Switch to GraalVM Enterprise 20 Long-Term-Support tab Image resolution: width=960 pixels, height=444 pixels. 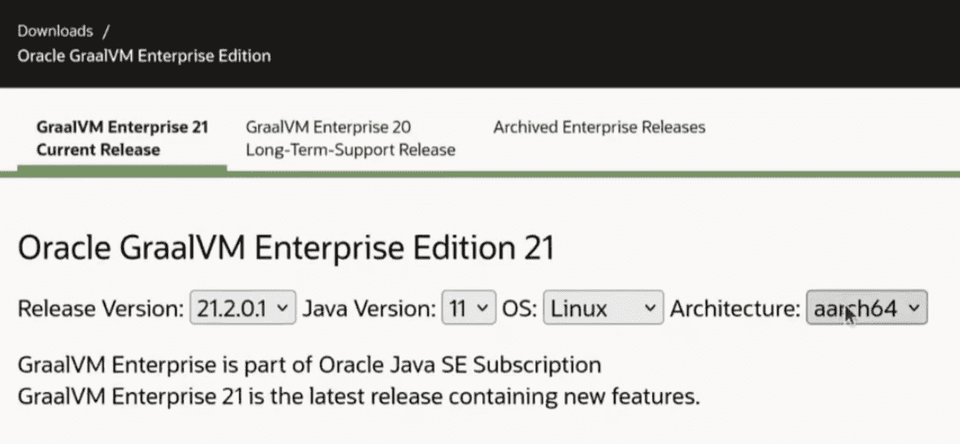coord(350,139)
